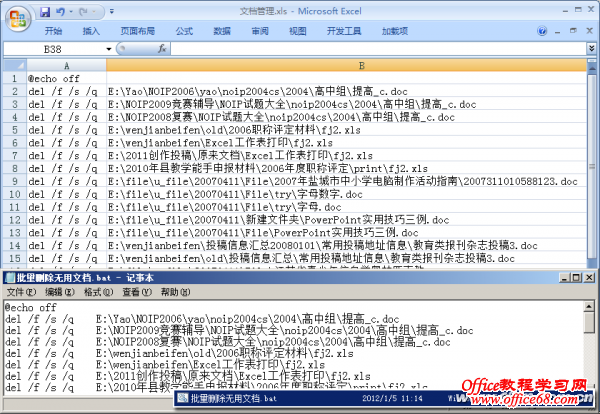Click the Redo icon in Quick Access toolbar
Viewport: 600px width, 414px height.
(83, 12)
